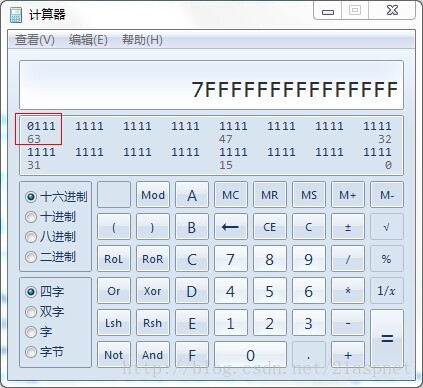Click the M- memory subtract button
Screen dimensions: 423x388
pyautogui.click(x=387, y=195)
